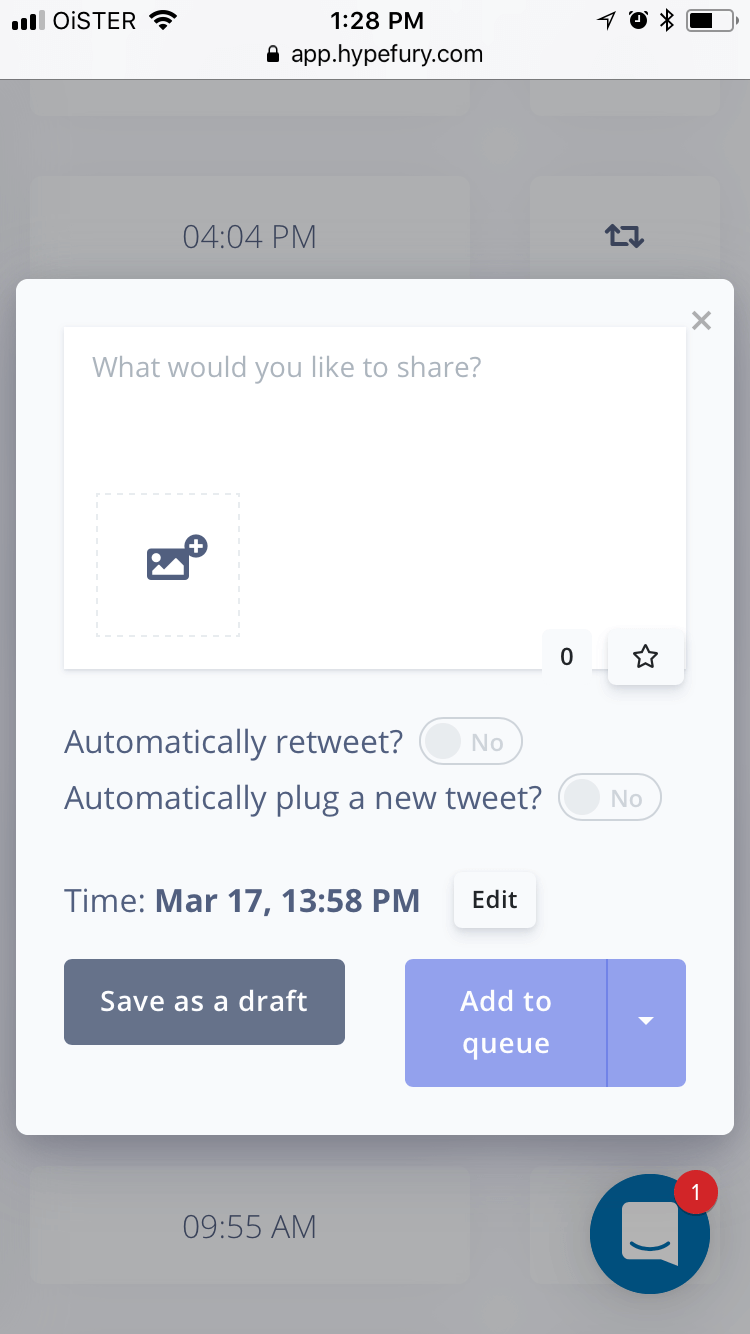Viewport: 750px width, 1334px height.
Task: Tap the alarm clock status icon
Action: click(x=638, y=20)
